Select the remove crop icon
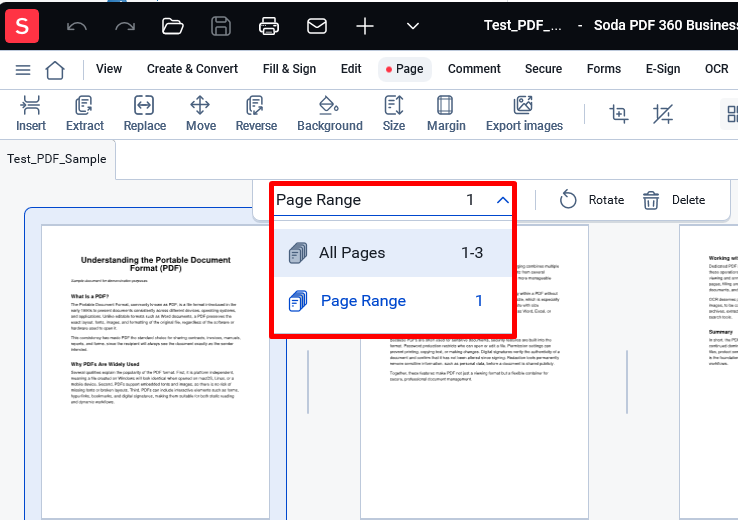Viewport: 738px width, 520px height. point(663,114)
